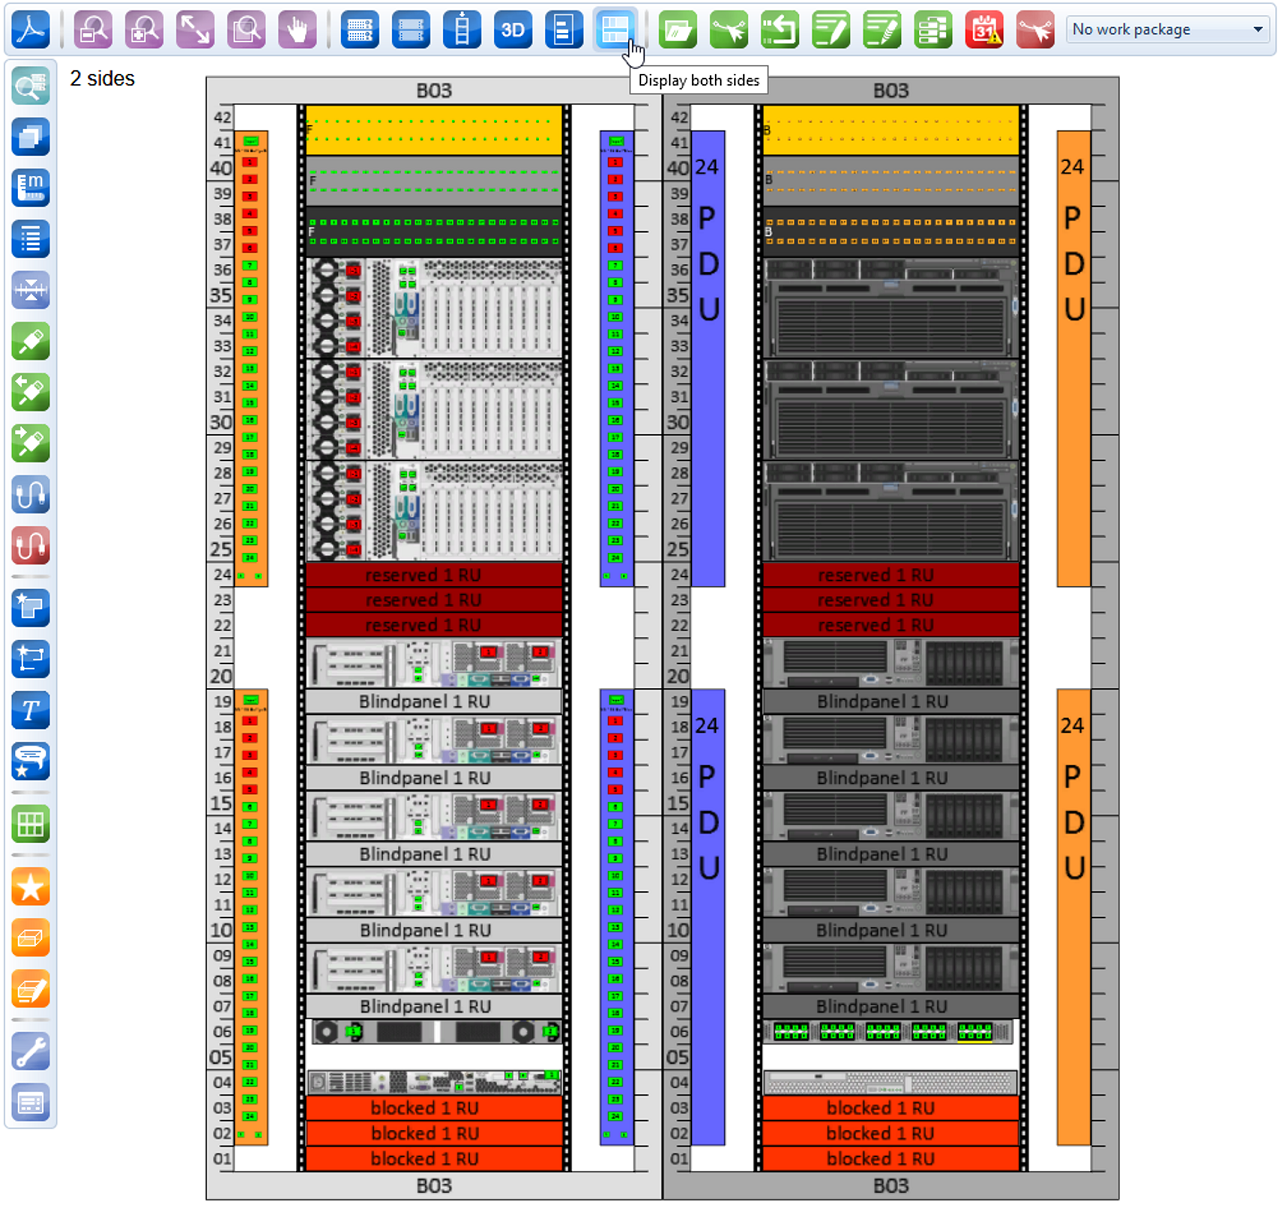The image size is (1287, 1226).
Task: Toggle Display both sides view
Action: coord(614,30)
